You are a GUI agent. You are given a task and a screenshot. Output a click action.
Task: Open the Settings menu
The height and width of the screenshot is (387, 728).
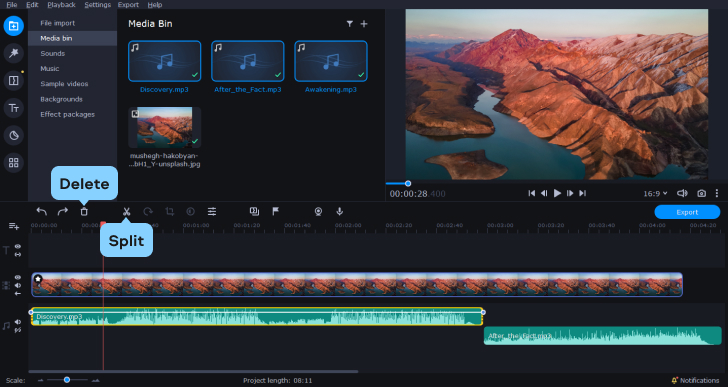click(x=98, y=5)
